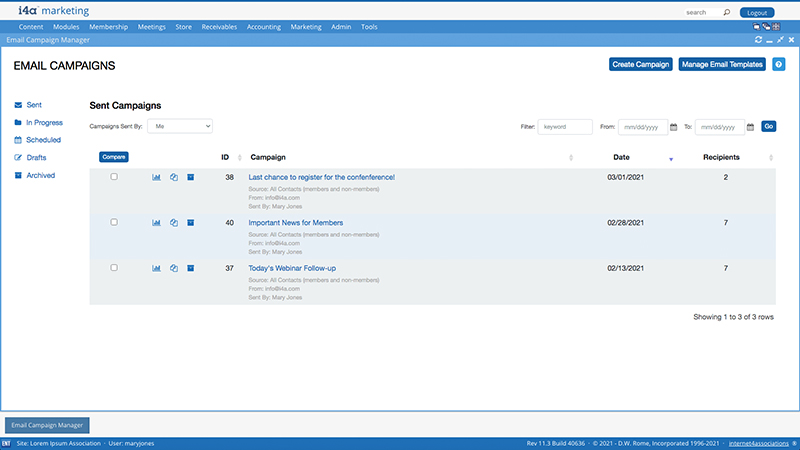
Task: Check the box for campaign 38
Action: pos(114,177)
